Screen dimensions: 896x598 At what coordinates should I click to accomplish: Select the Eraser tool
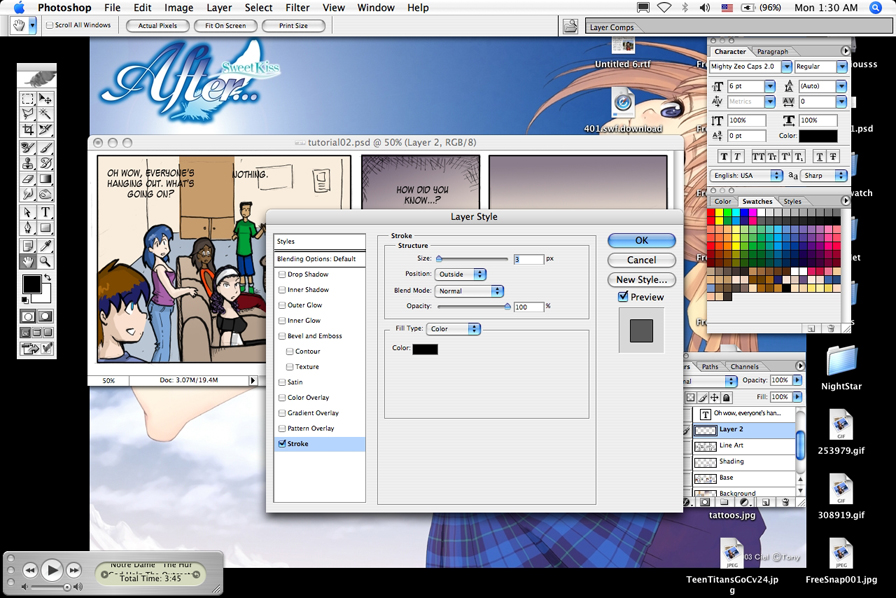pos(27,179)
